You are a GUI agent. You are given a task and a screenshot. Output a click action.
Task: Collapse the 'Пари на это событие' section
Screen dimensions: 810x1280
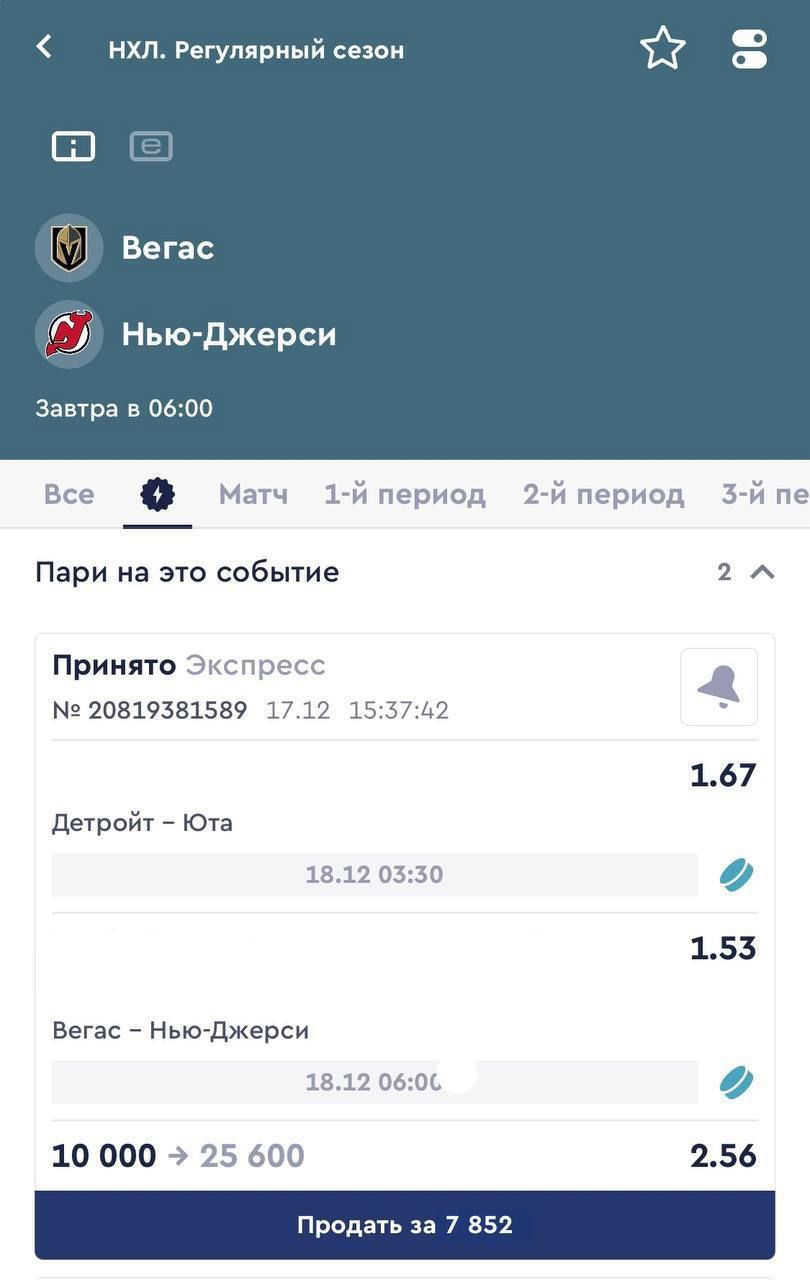[x=762, y=572]
